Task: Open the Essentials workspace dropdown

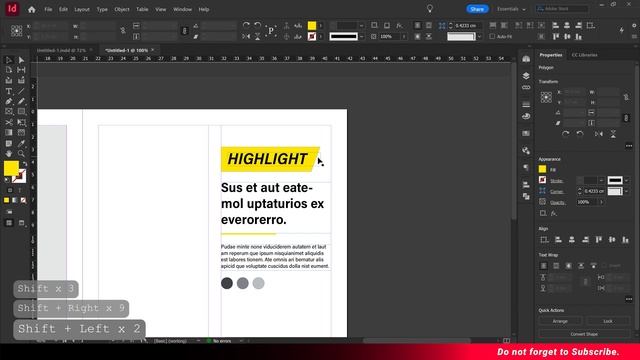Action: [x=511, y=9]
